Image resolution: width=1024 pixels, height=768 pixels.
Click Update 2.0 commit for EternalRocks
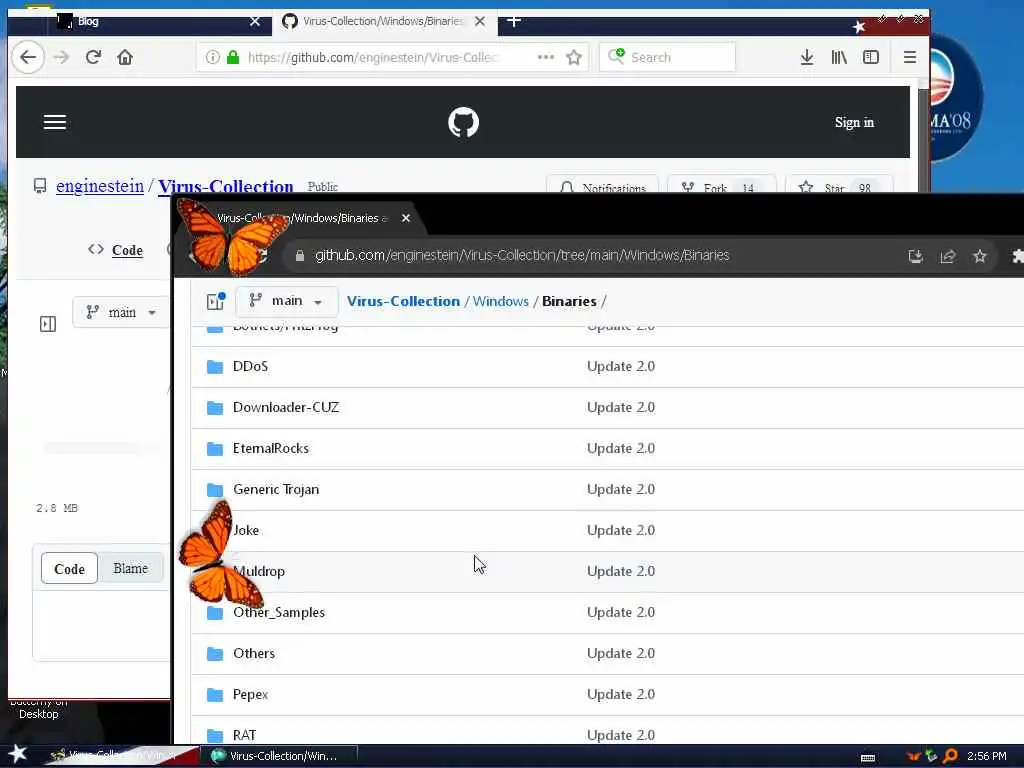(x=621, y=449)
